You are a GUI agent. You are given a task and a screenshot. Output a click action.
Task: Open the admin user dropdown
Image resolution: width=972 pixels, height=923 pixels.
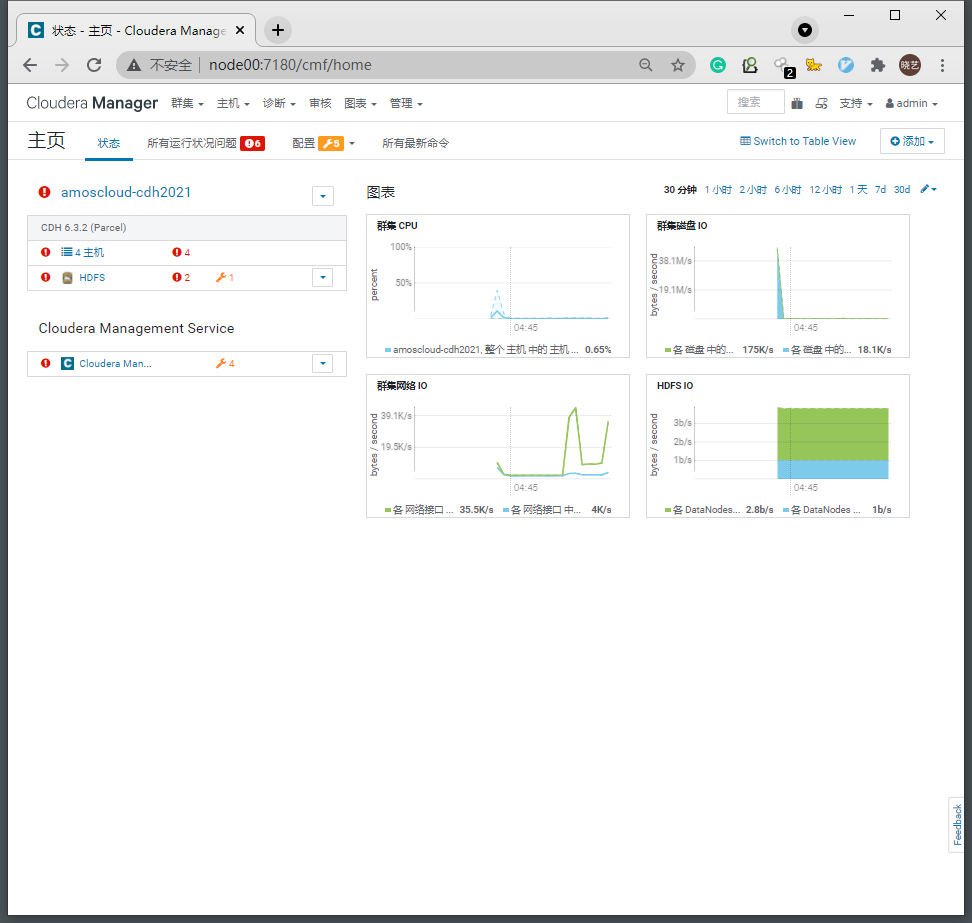pyautogui.click(x=911, y=104)
